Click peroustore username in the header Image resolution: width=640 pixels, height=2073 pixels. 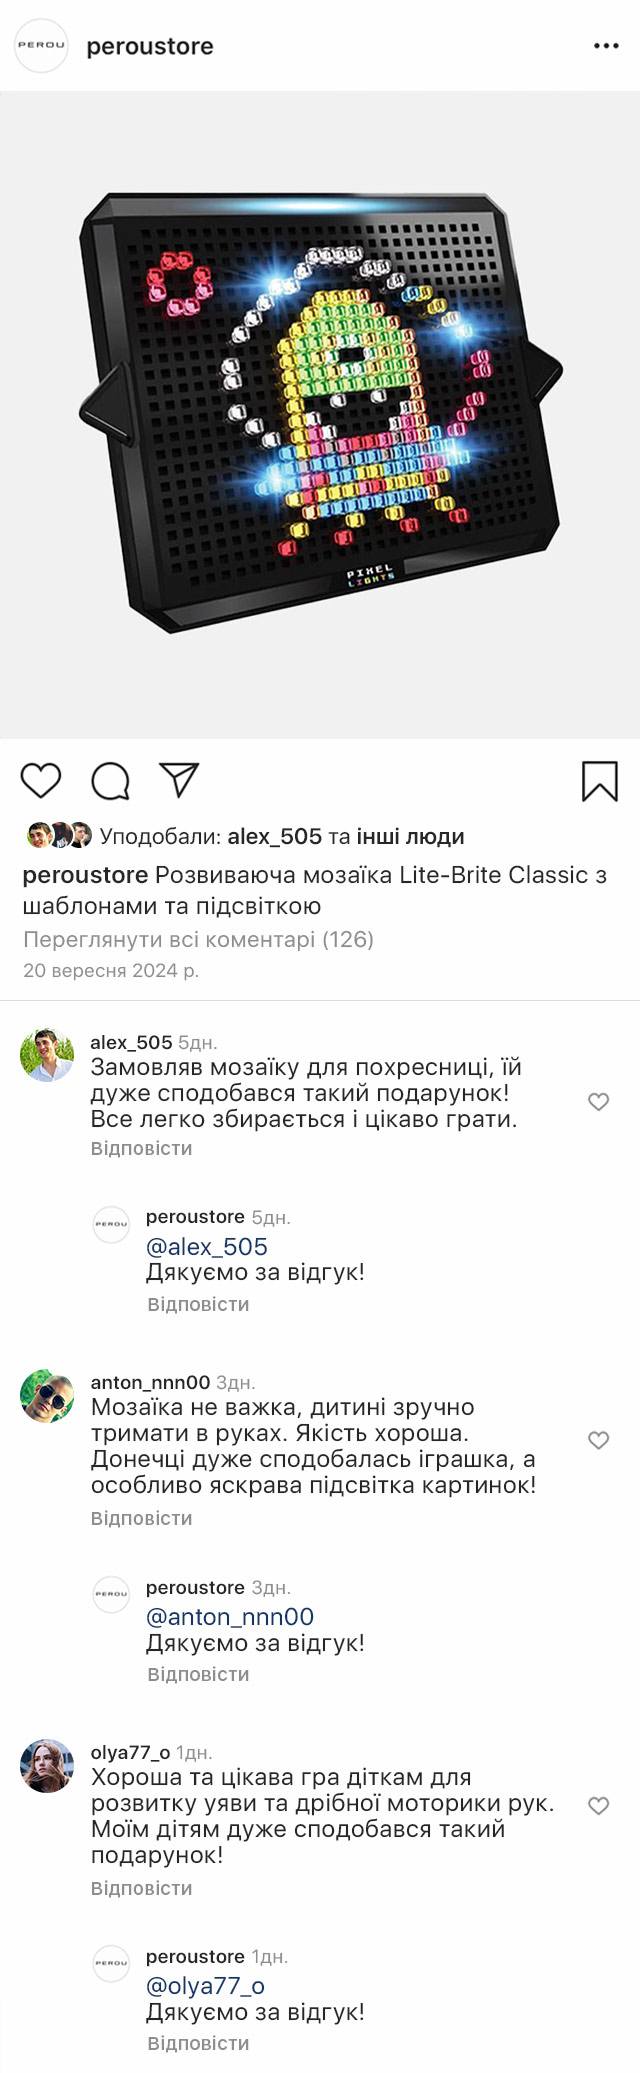[150, 46]
